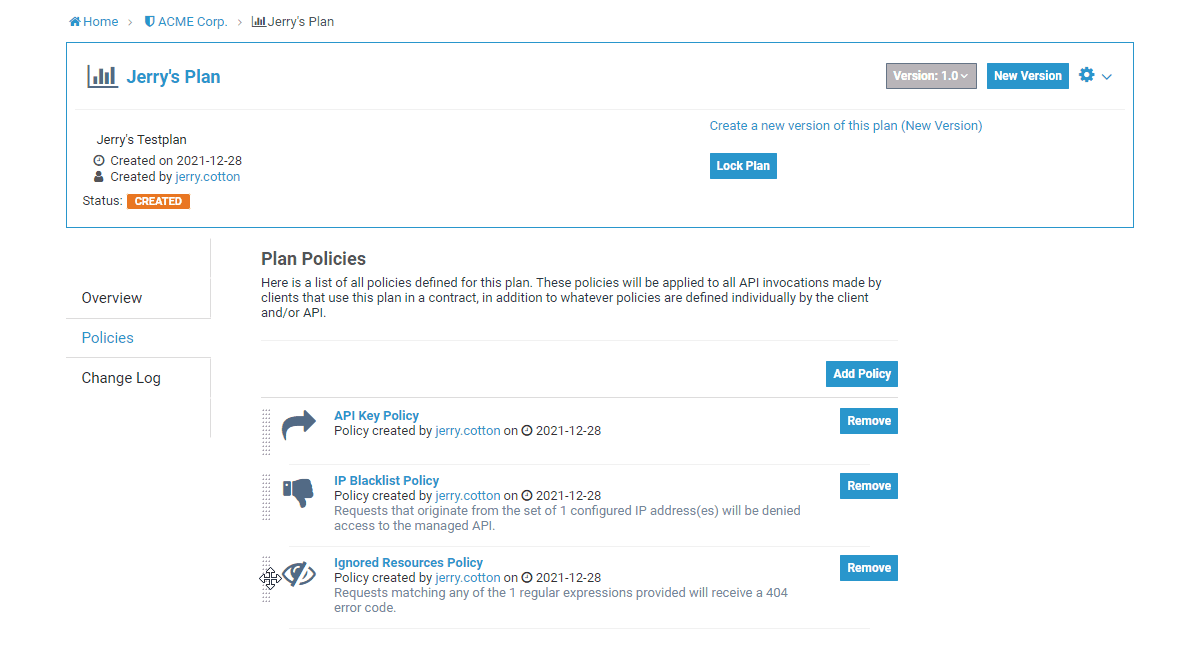This screenshot has height=660, width=1183.
Task: Click the IP Blacklist thumbs-down icon
Action: pos(298,492)
